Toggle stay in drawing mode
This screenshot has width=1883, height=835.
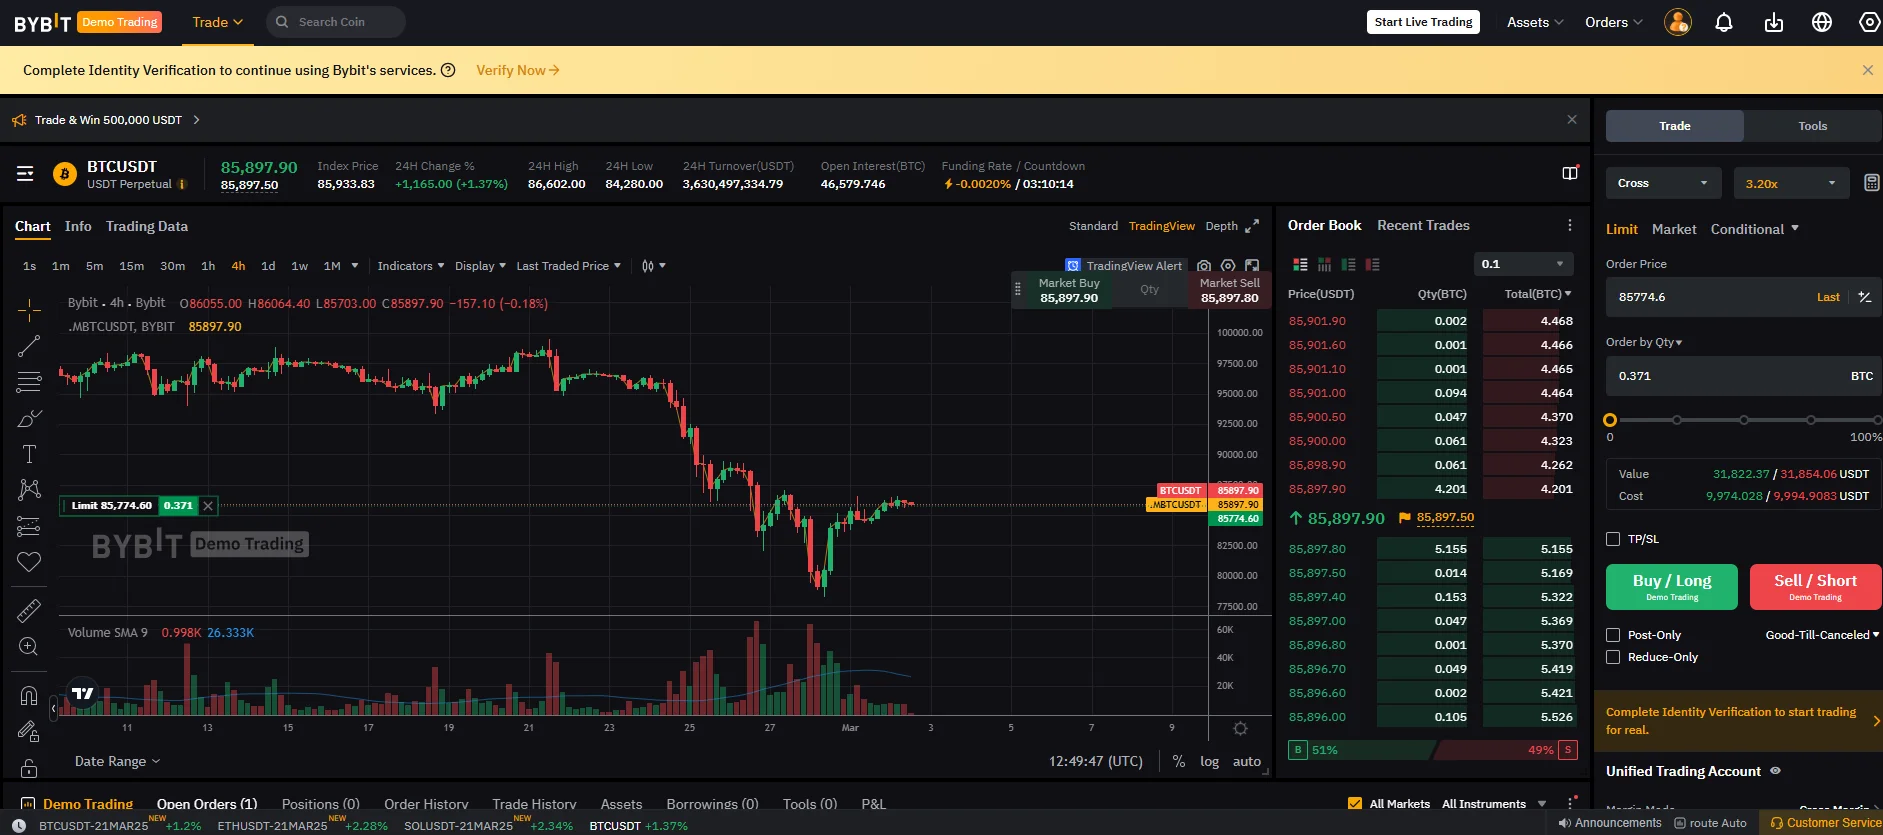coord(29,732)
